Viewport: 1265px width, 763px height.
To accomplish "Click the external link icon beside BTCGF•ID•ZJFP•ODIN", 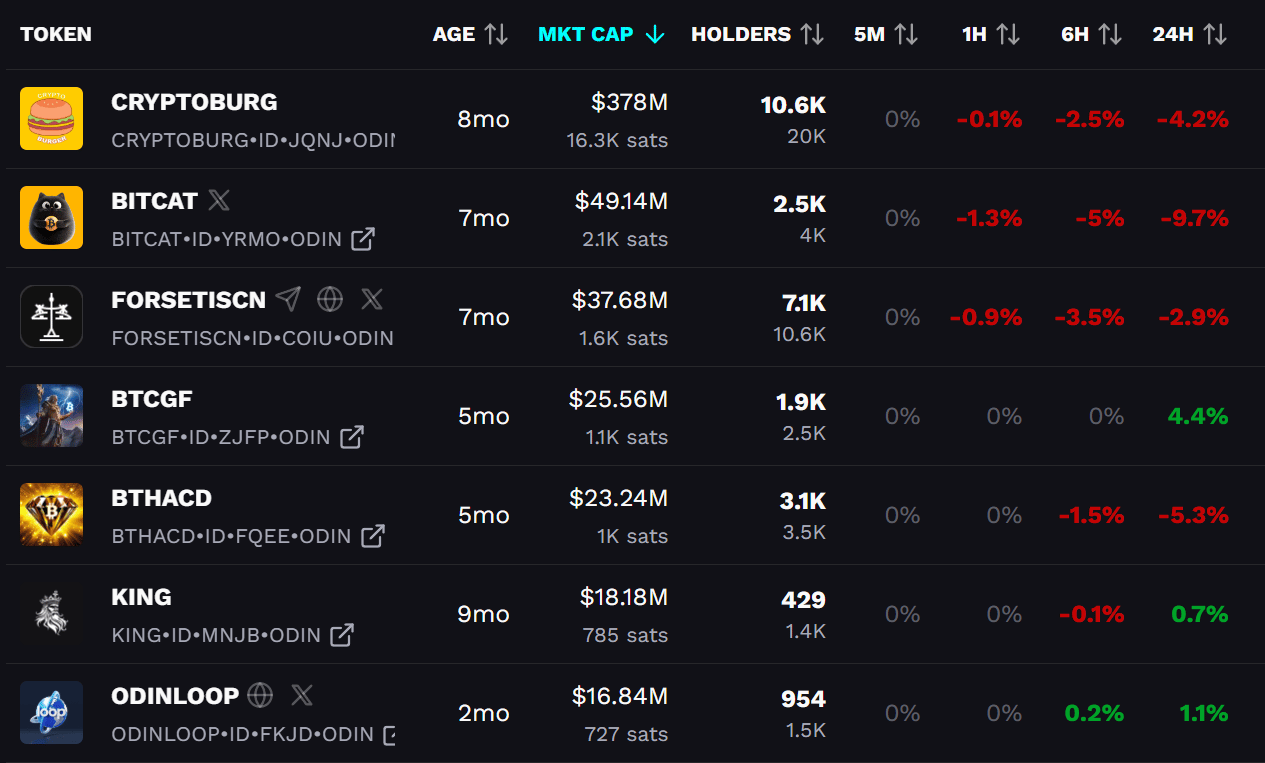I will [x=352, y=437].
